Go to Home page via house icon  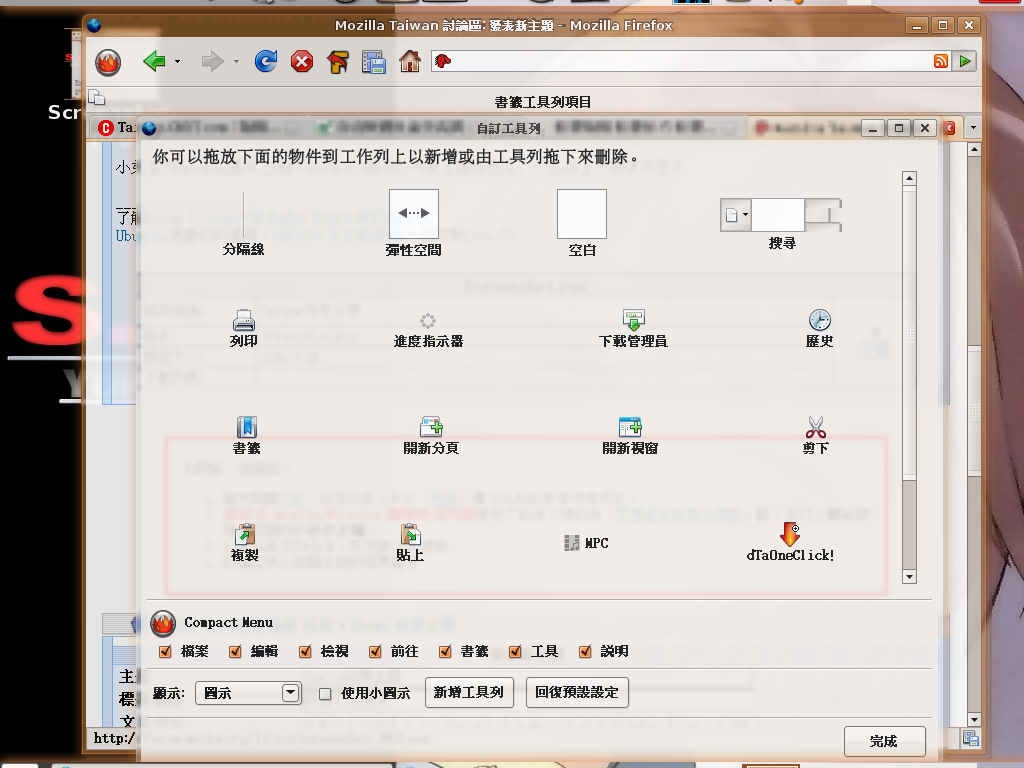coord(410,61)
